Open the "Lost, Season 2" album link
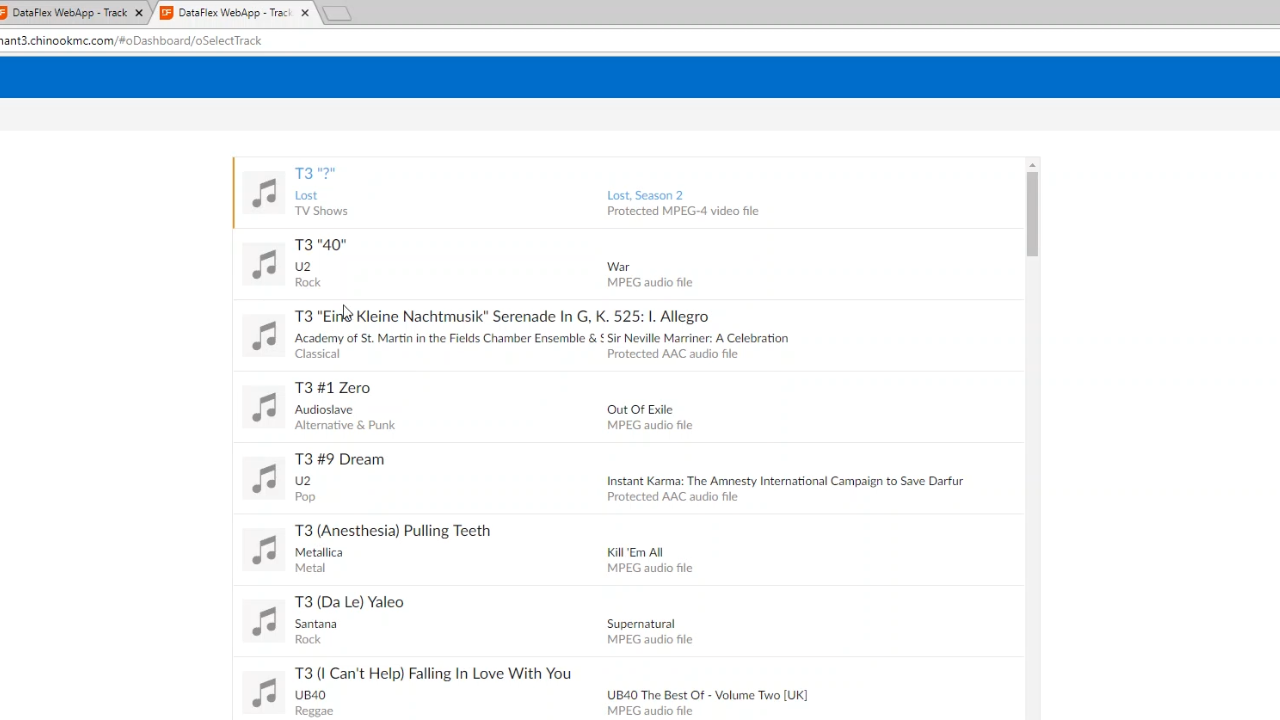The height and width of the screenshot is (720, 1280). [644, 195]
